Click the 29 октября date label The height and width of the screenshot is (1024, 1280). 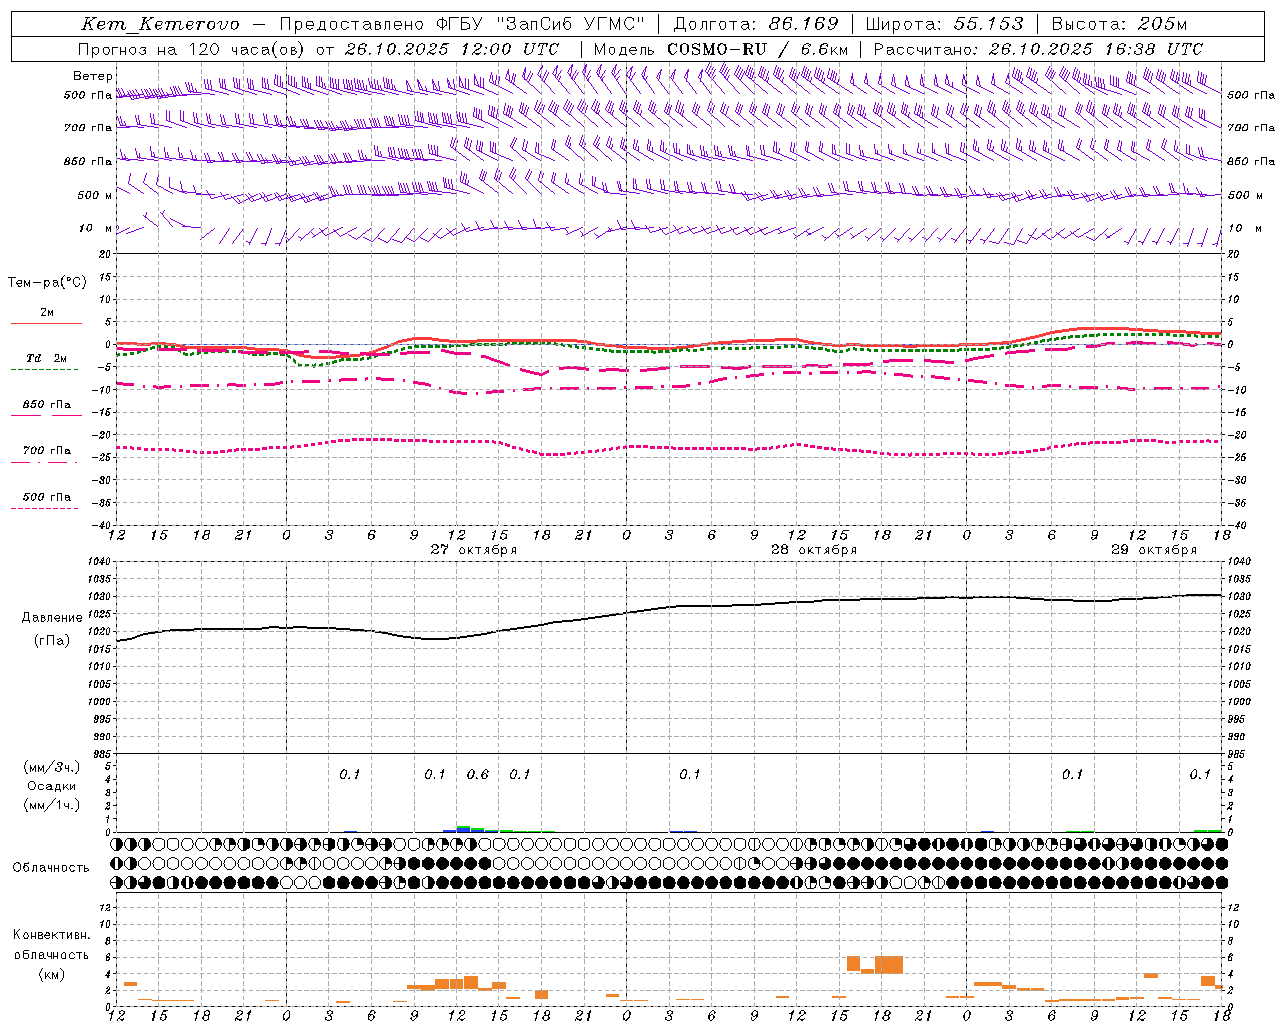point(1154,550)
